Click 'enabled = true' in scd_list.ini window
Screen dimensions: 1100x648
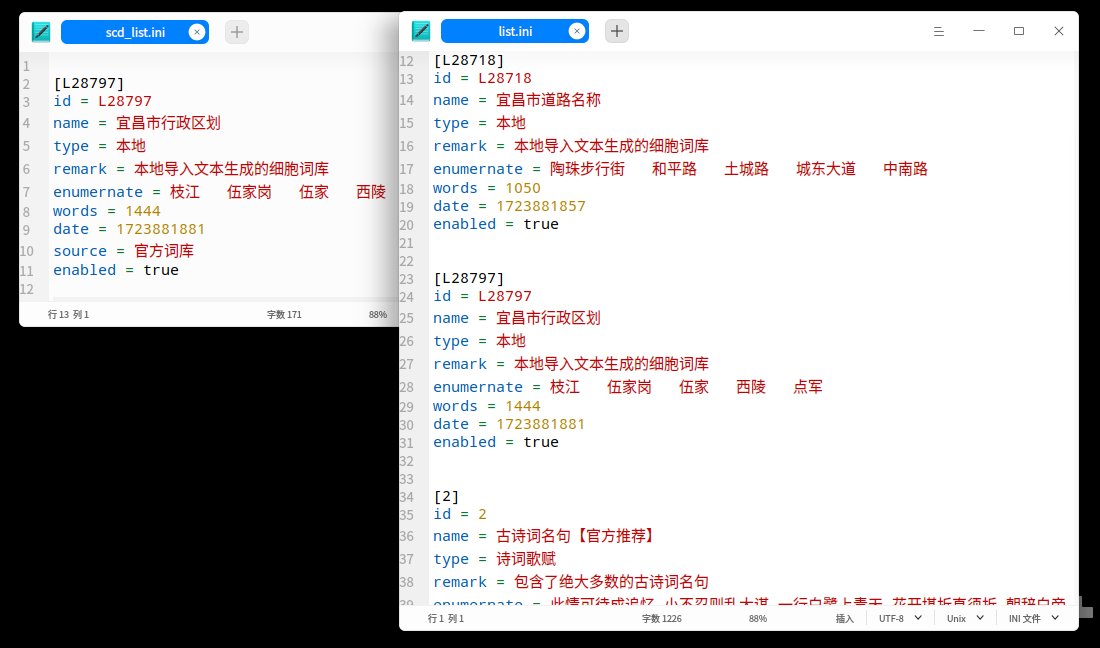(x=116, y=270)
